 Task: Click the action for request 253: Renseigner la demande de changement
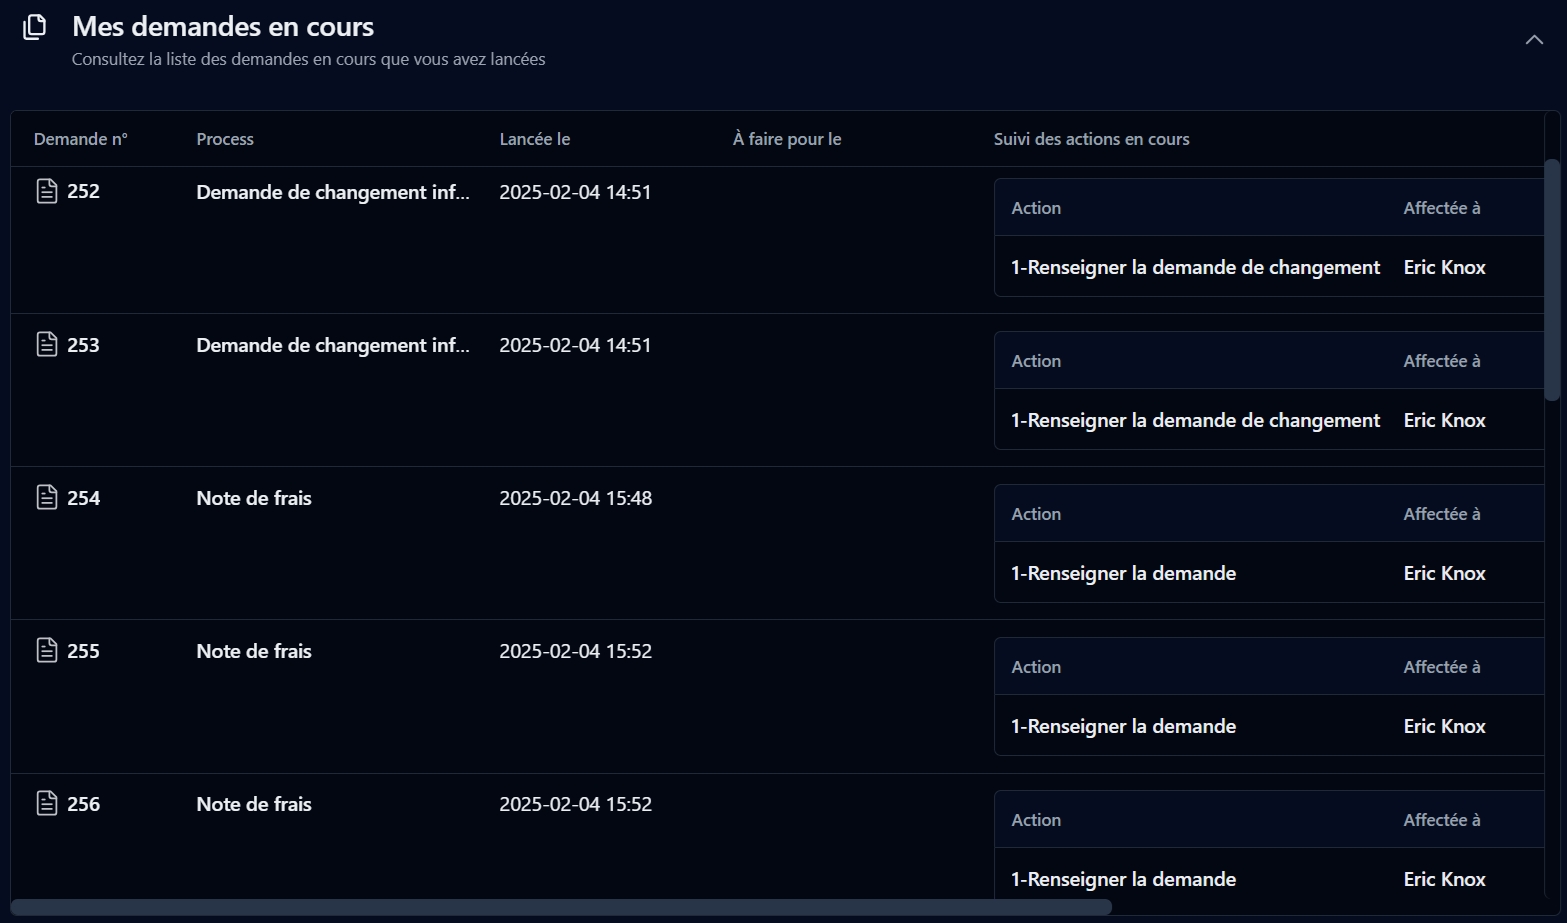[x=1195, y=420]
